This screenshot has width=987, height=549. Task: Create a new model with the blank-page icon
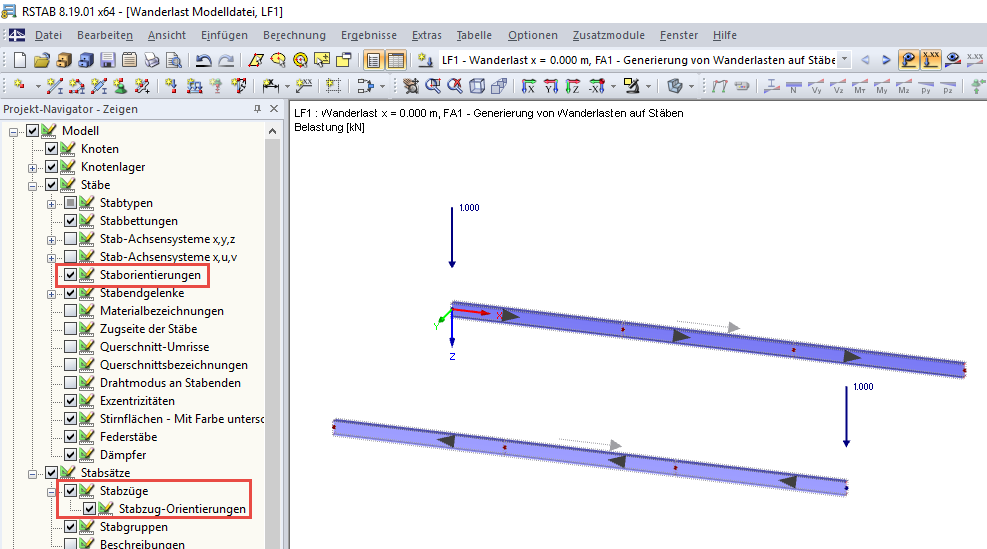click(20, 60)
